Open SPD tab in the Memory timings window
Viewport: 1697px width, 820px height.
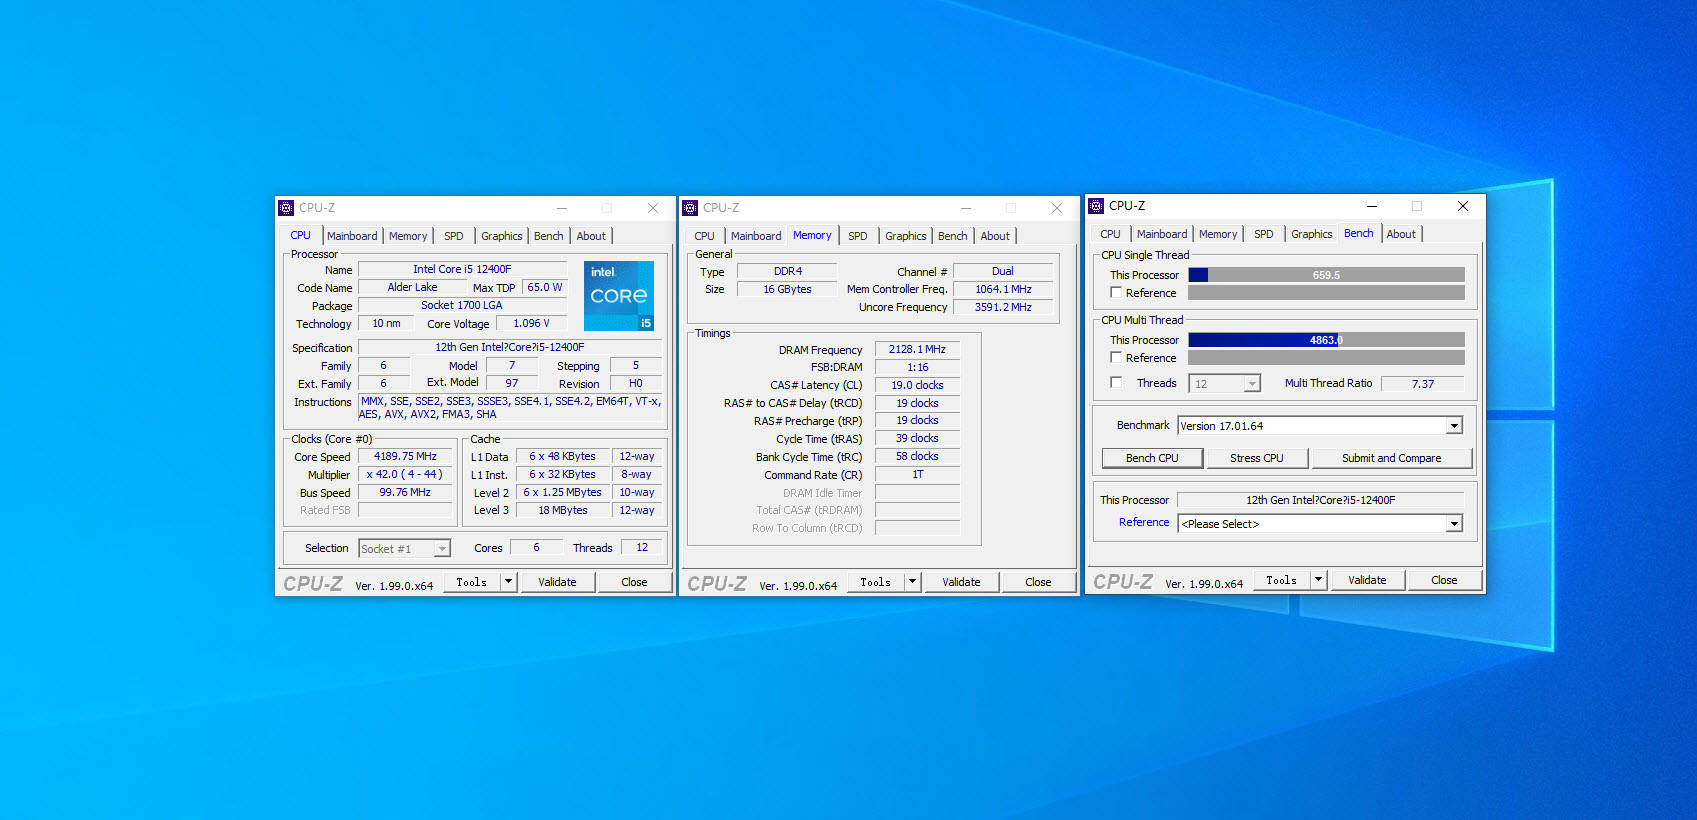pyautogui.click(x=858, y=236)
